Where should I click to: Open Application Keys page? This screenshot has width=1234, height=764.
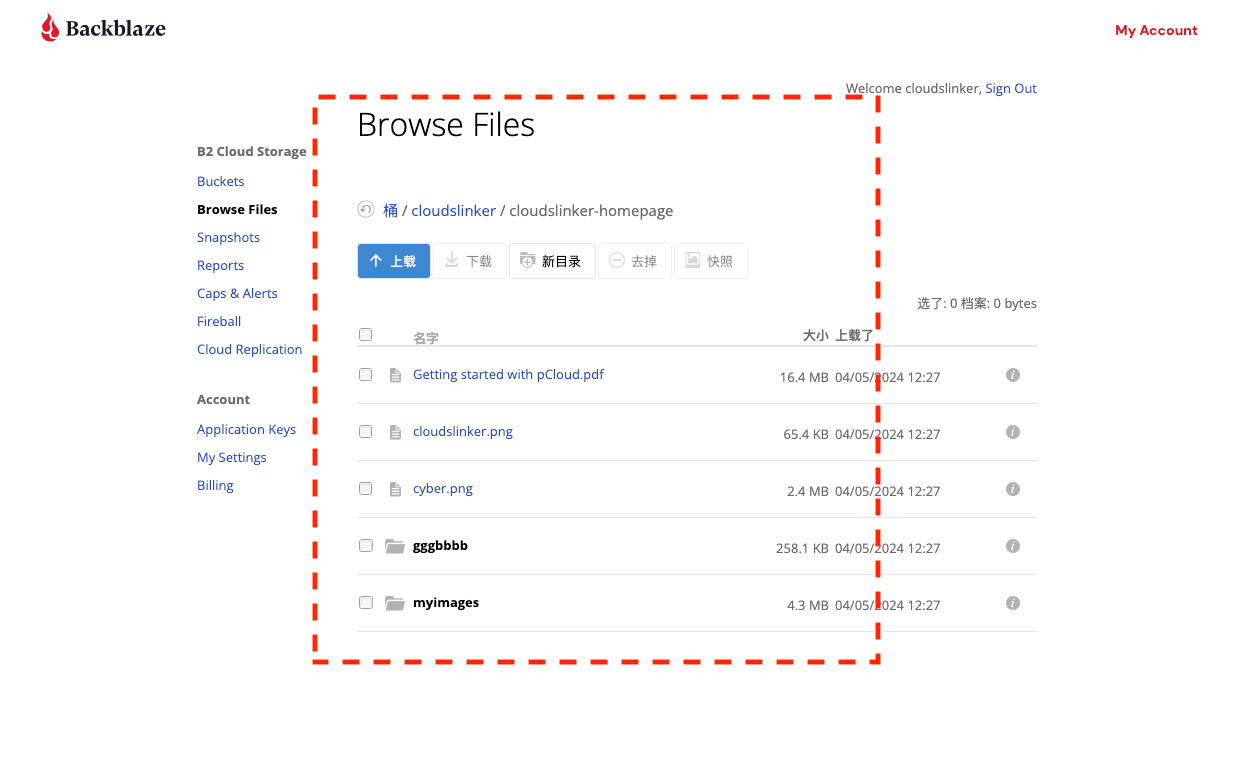pyautogui.click(x=246, y=429)
